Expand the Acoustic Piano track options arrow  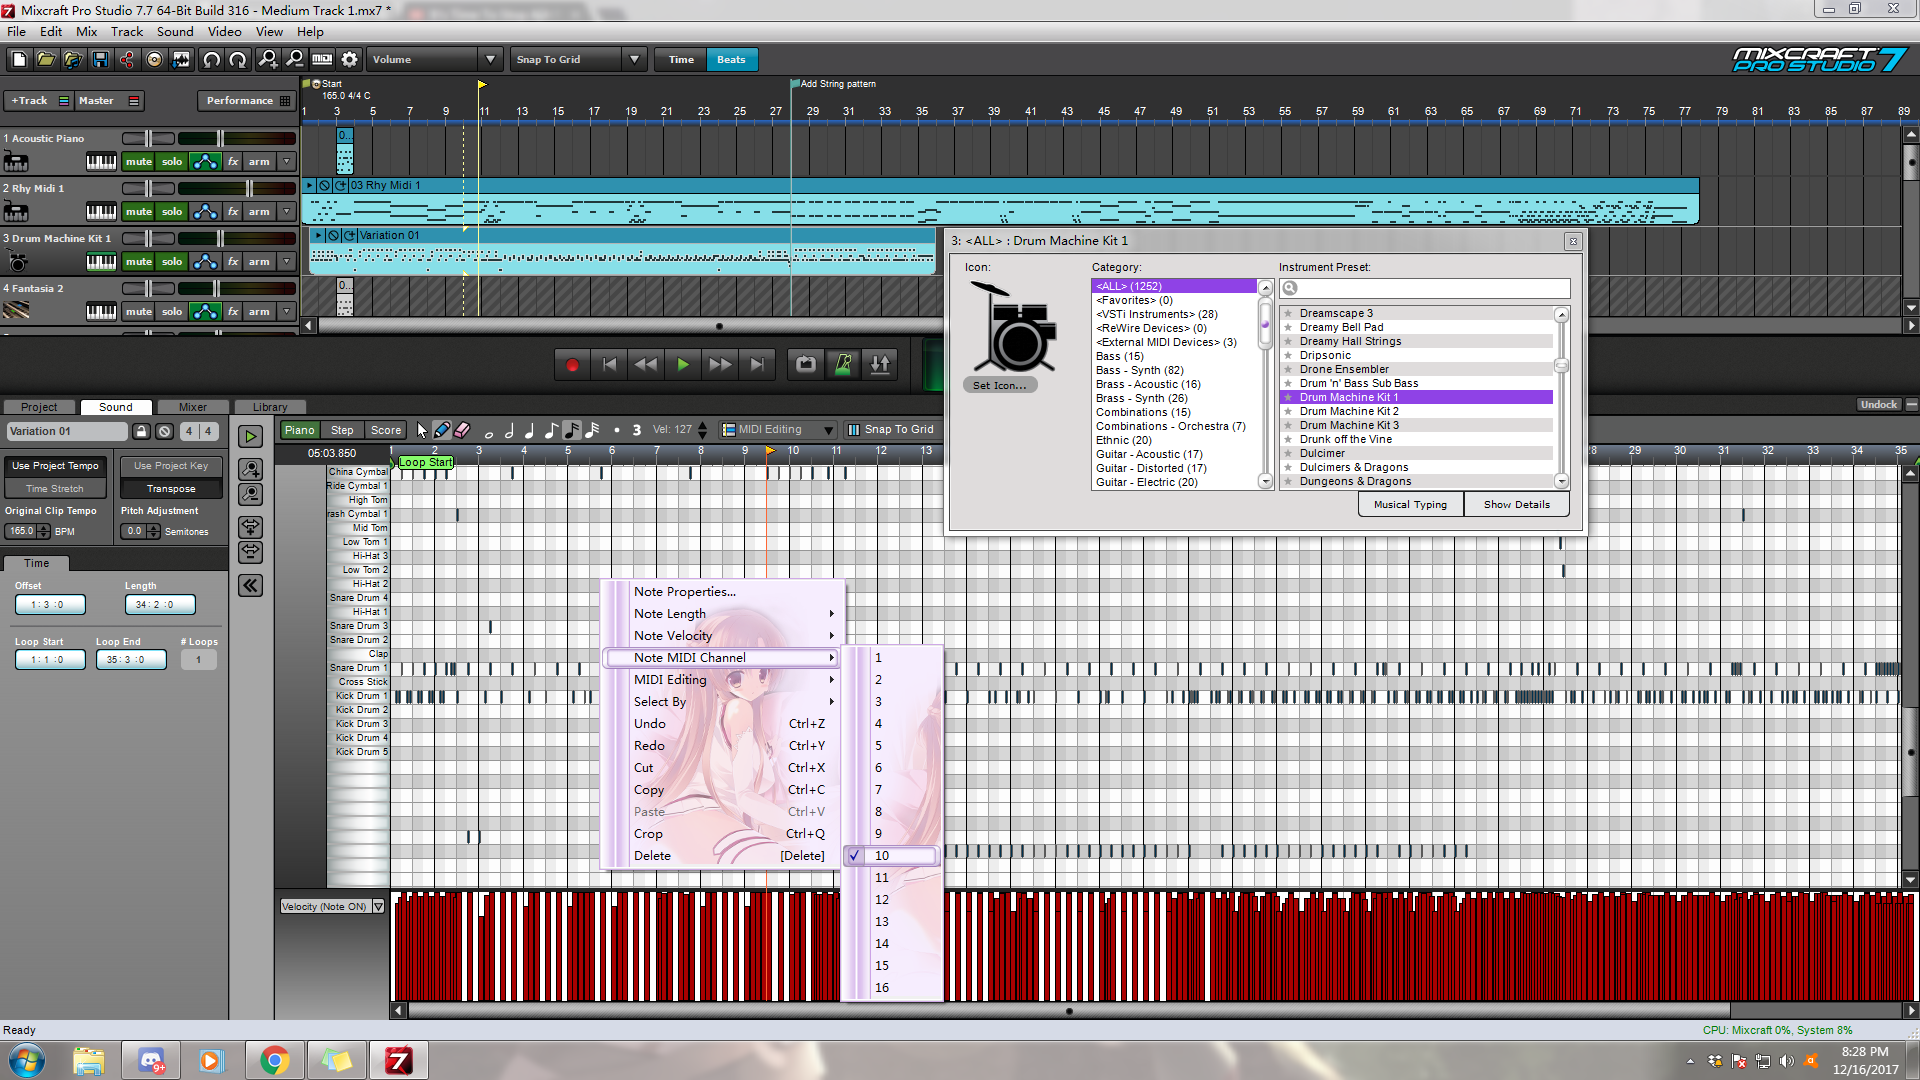(x=287, y=161)
